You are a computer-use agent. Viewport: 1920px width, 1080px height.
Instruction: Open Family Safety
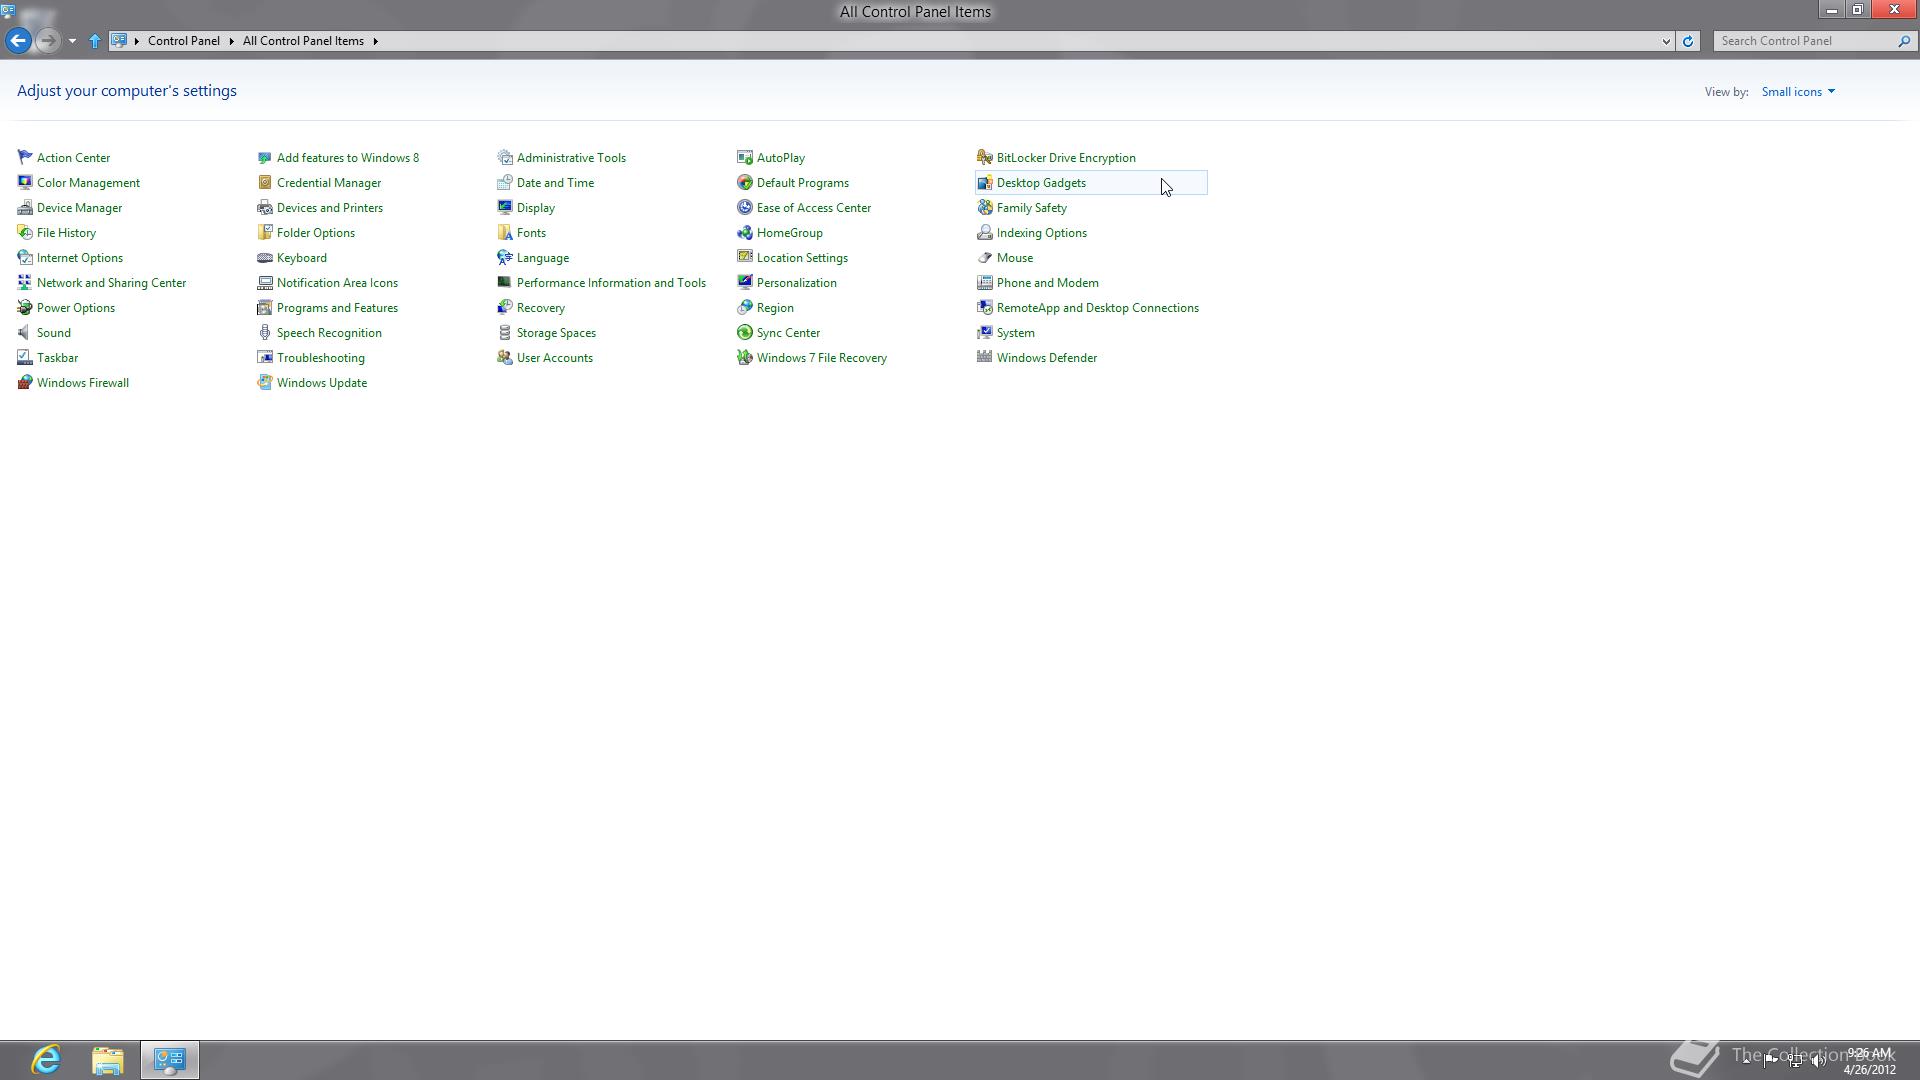(1031, 207)
